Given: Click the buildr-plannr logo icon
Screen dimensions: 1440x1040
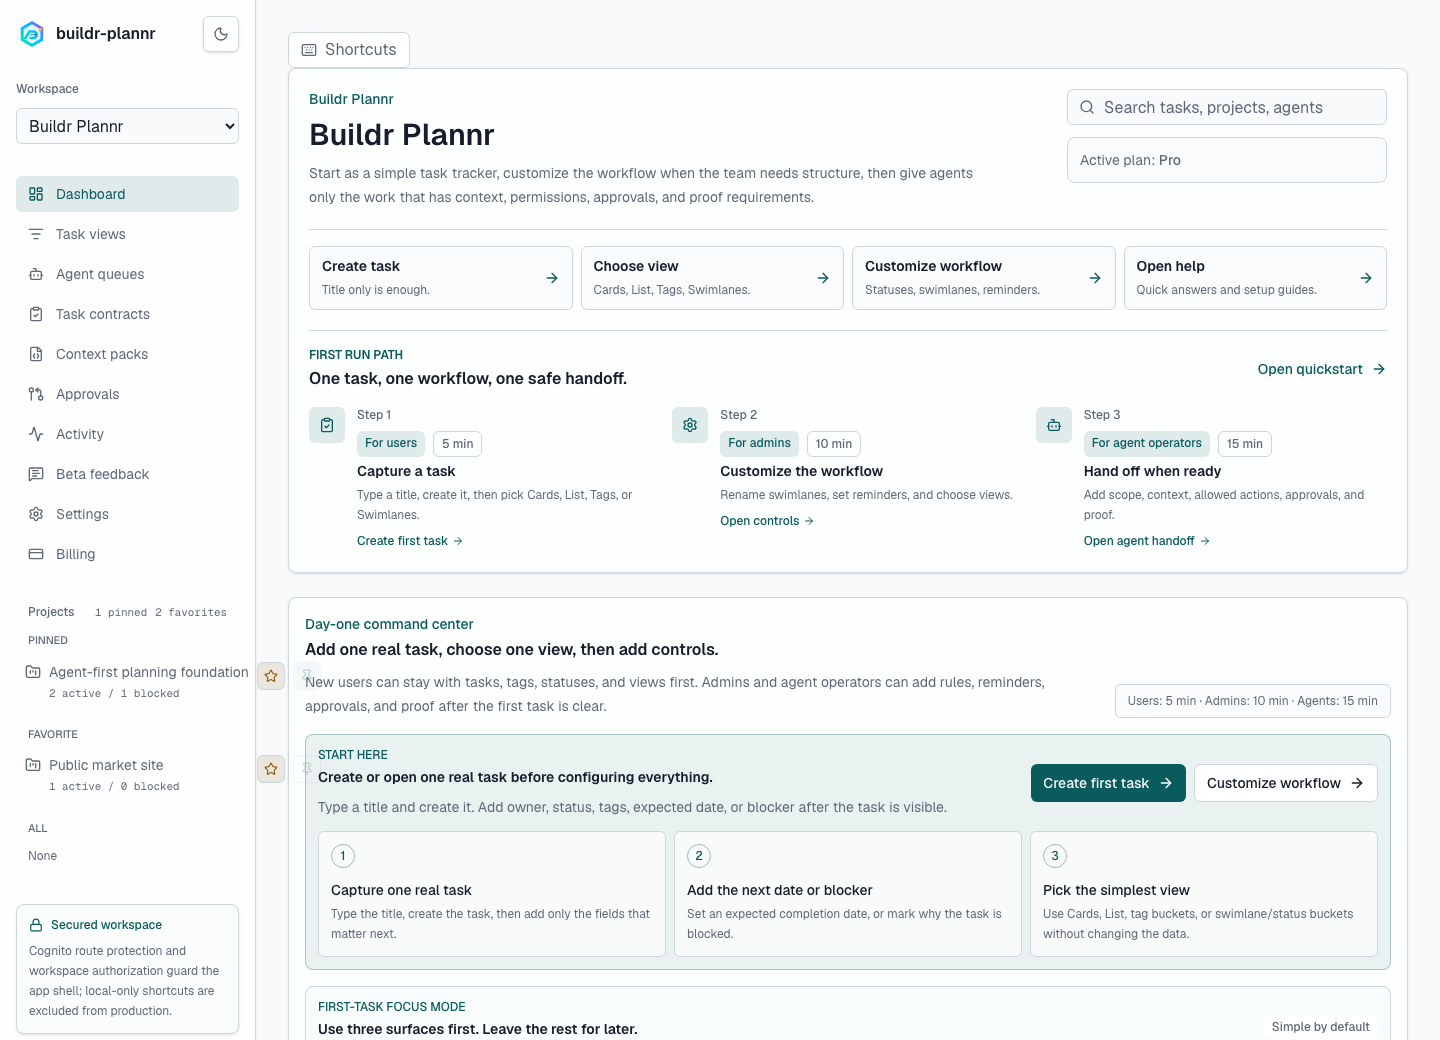Looking at the screenshot, I should click(32, 34).
